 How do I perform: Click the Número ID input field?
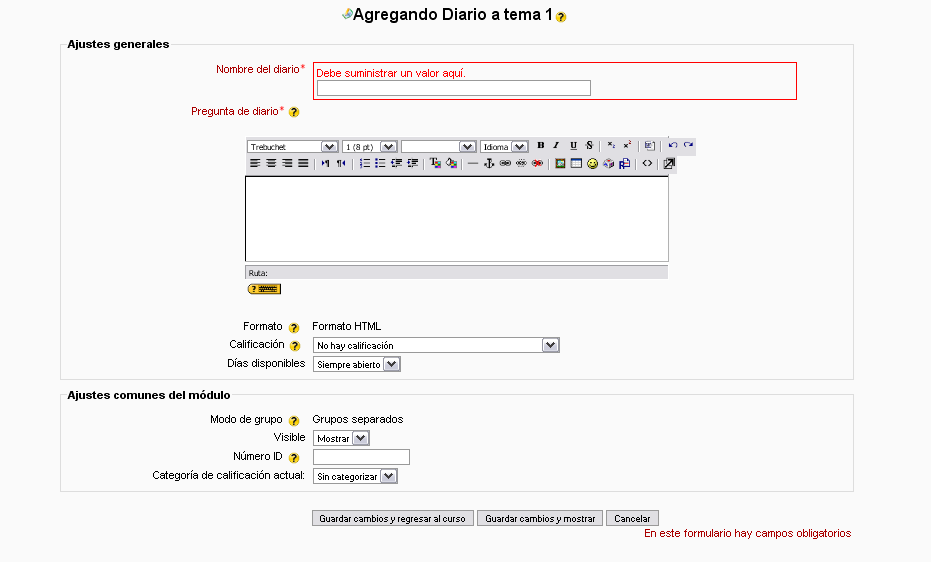point(361,457)
